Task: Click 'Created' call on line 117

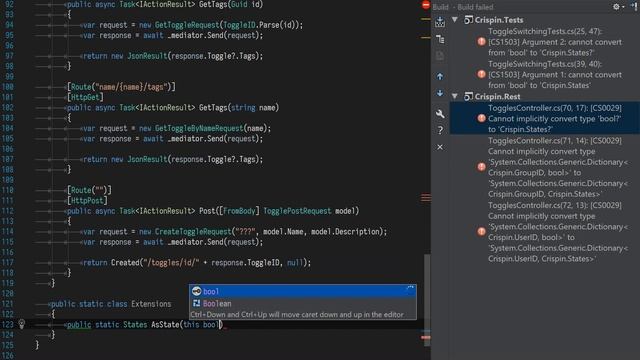Action: [125, 262]
